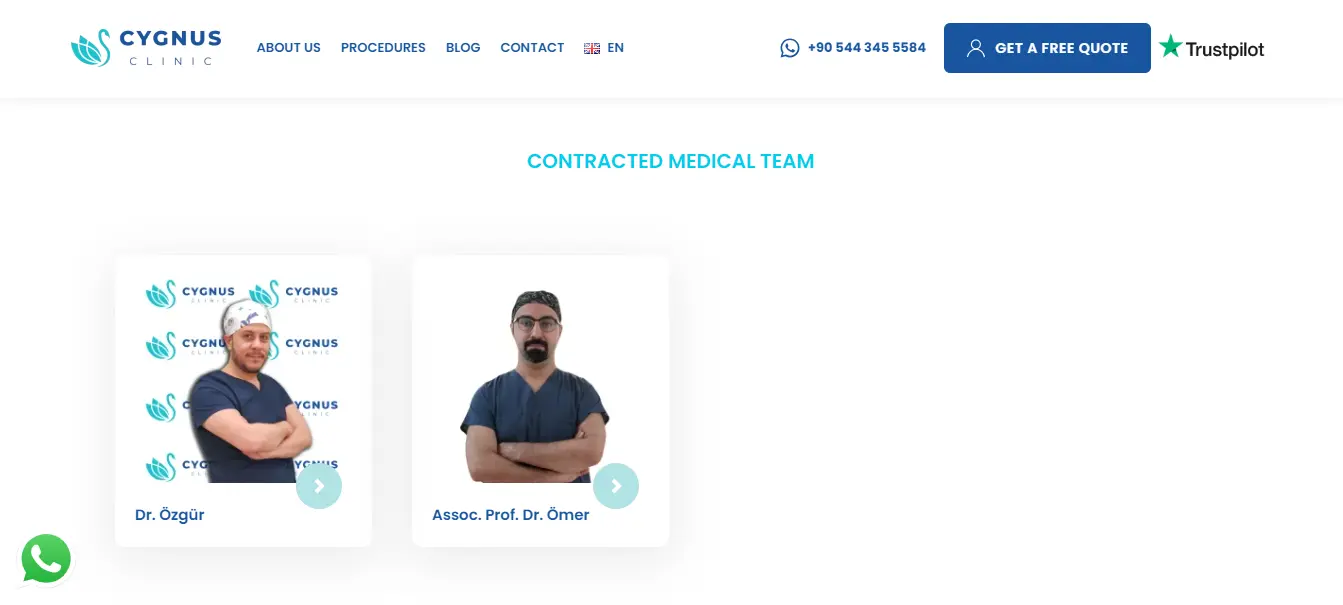Open the Contact page

[532, 48]
